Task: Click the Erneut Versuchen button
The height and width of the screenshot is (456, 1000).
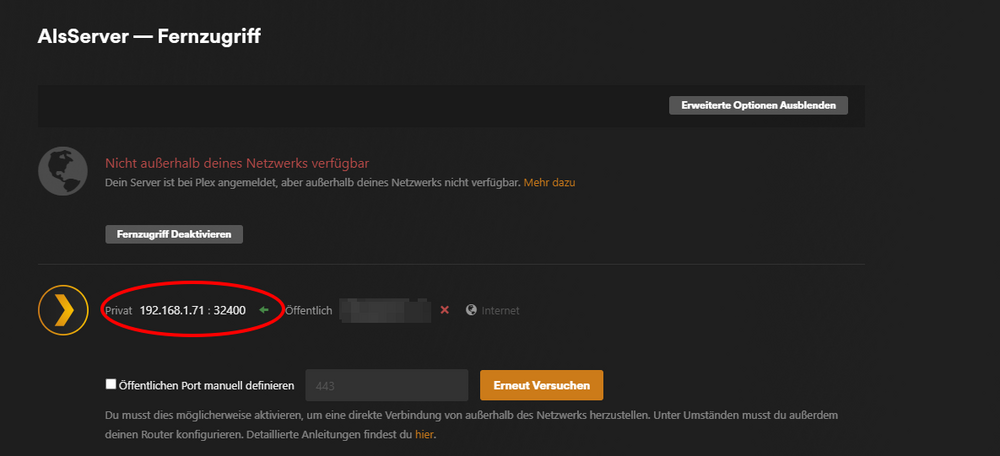Action: pos(541,385)
